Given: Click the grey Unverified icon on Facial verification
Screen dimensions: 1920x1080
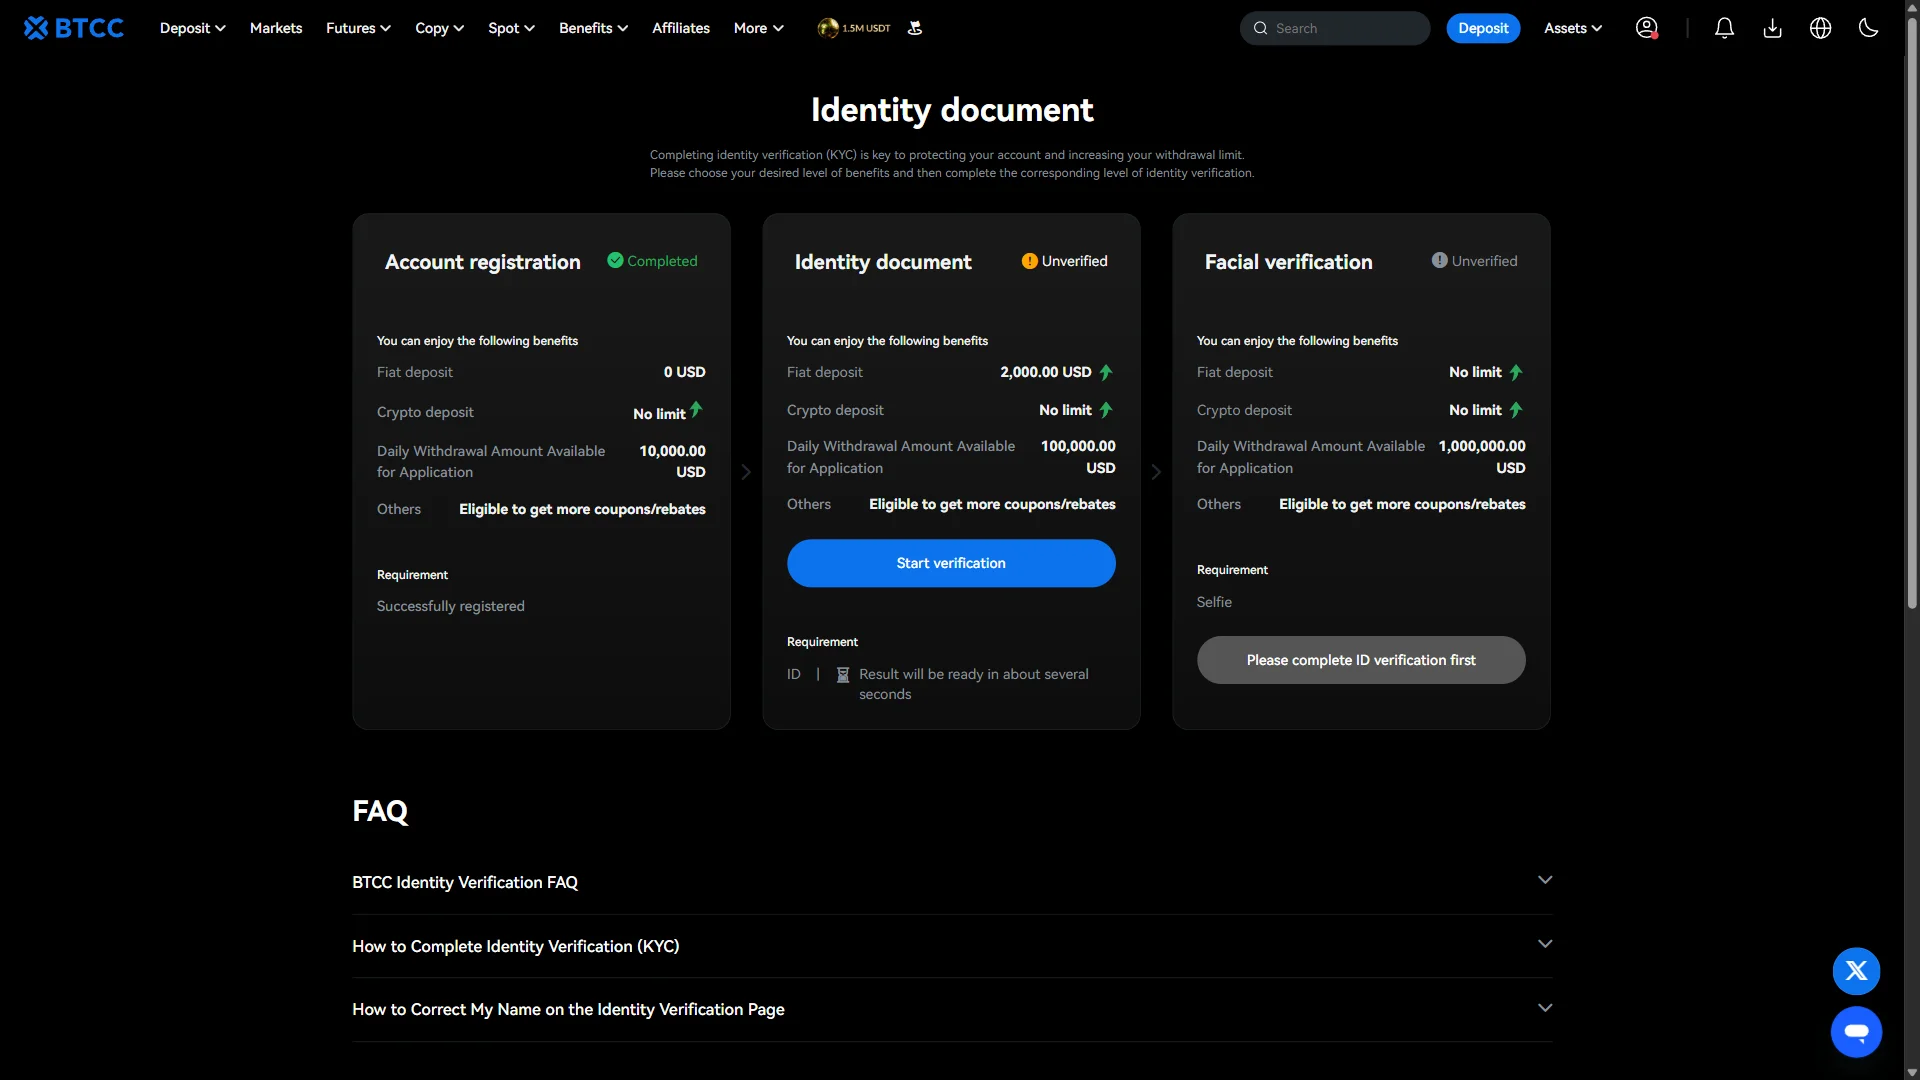Looking at the screenshot, I should tap(1439, 260).
